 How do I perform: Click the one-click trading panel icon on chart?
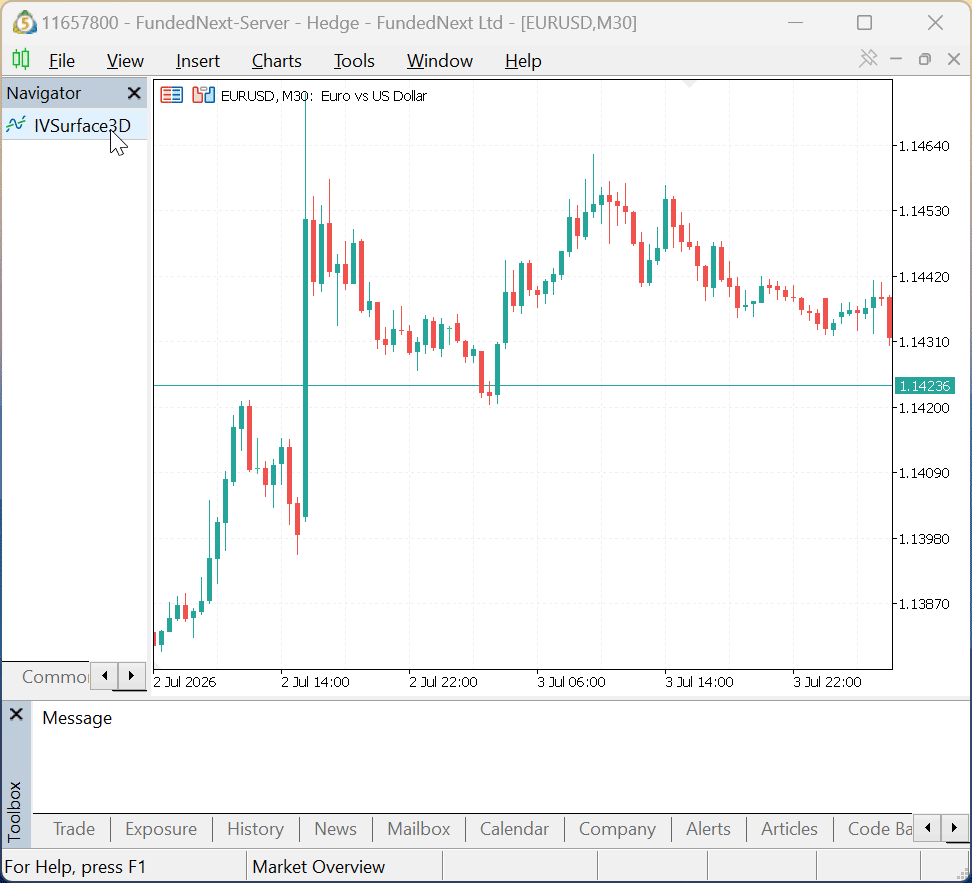[203, 95]
